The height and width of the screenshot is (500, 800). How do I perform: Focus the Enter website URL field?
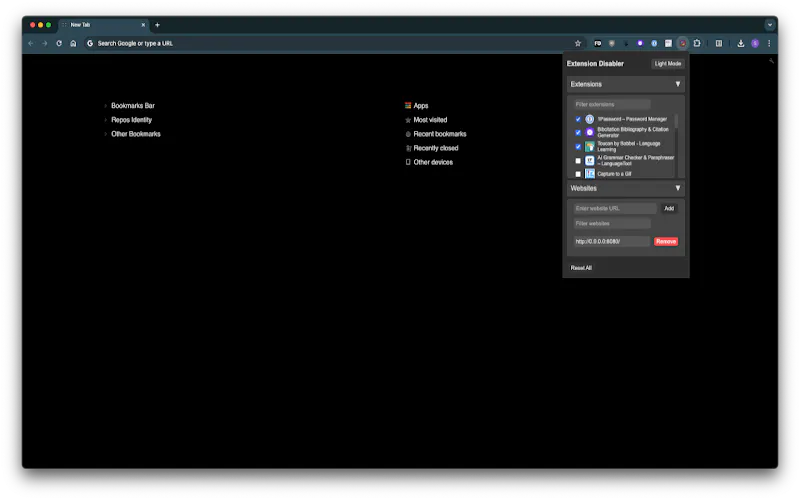(614, 208)
